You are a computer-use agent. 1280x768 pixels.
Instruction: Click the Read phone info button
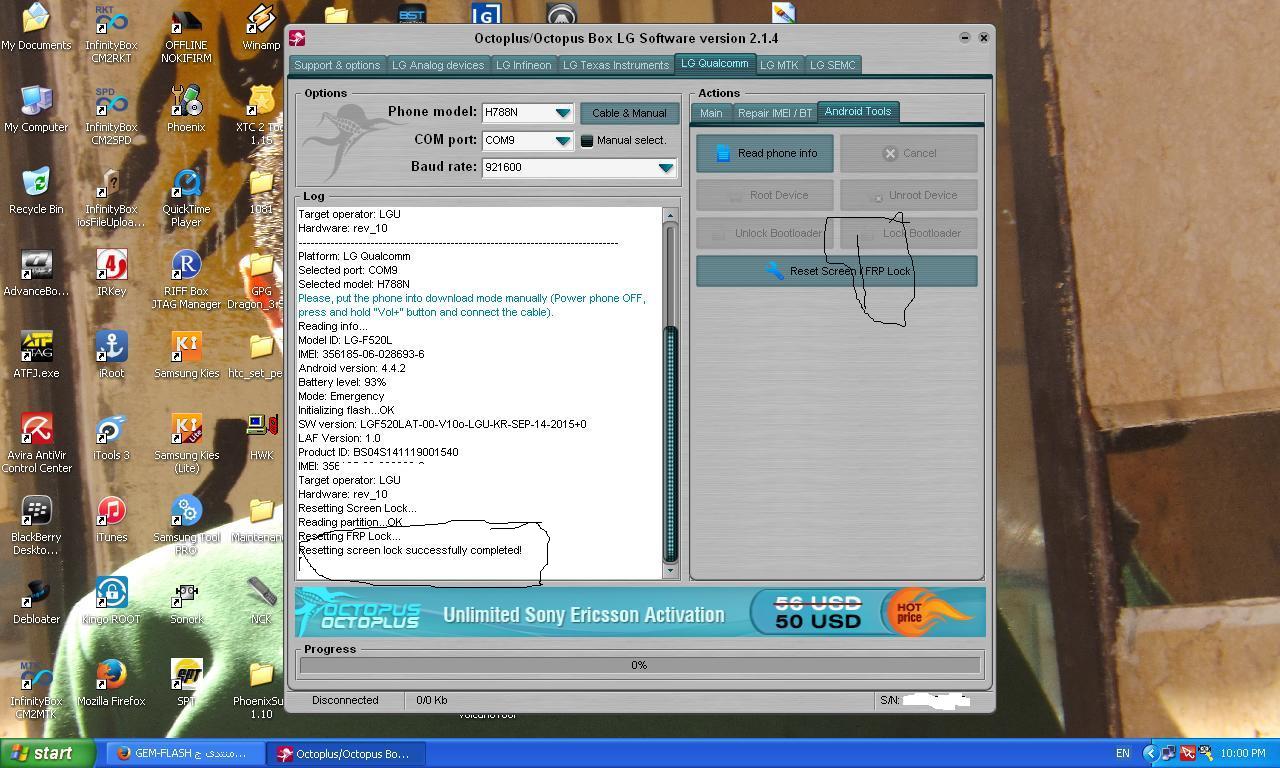click(765, 153)
